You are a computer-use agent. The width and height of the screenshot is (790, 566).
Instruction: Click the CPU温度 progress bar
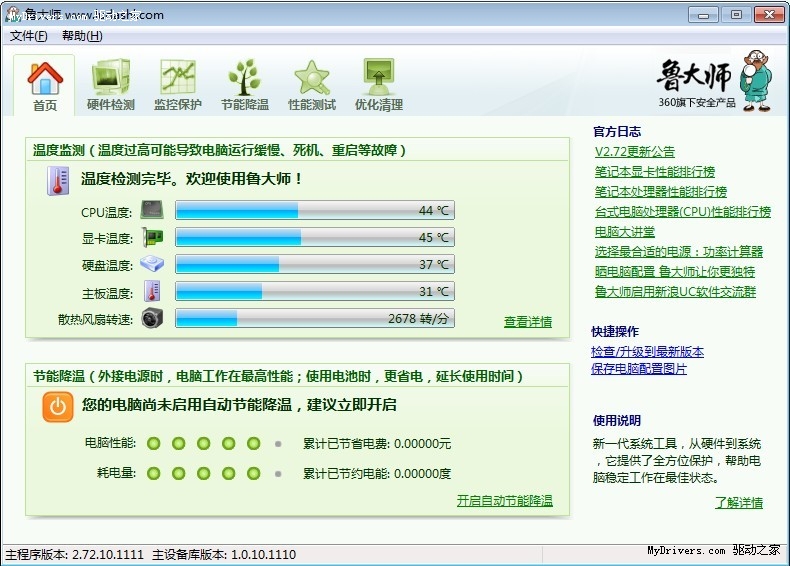(x=314, y=210)
